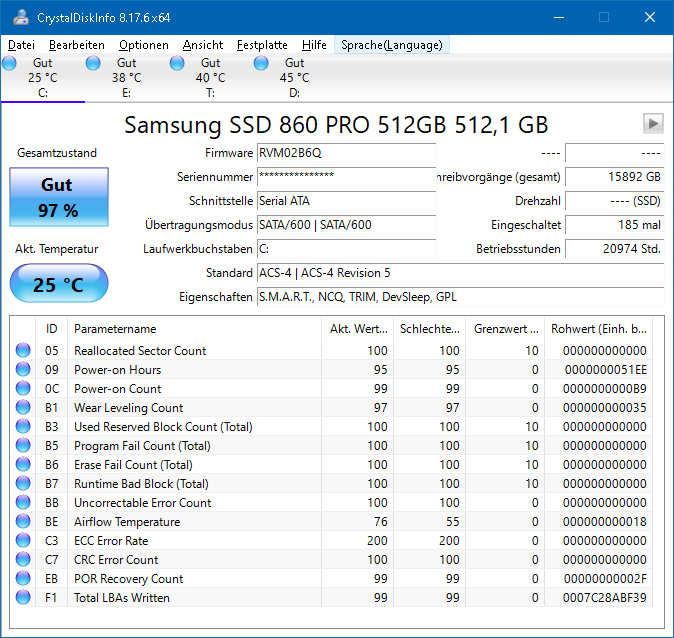The width and height of the screenshot is (674, 638).
Task: Click status orb of Uncorrectable Error Count row
Action: pyautogui.click(x=23, y=502)
